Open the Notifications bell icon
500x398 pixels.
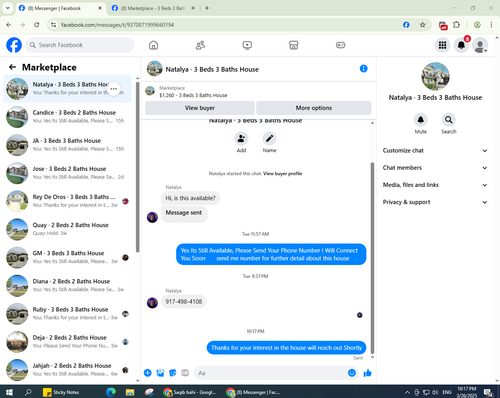(461, 45)
